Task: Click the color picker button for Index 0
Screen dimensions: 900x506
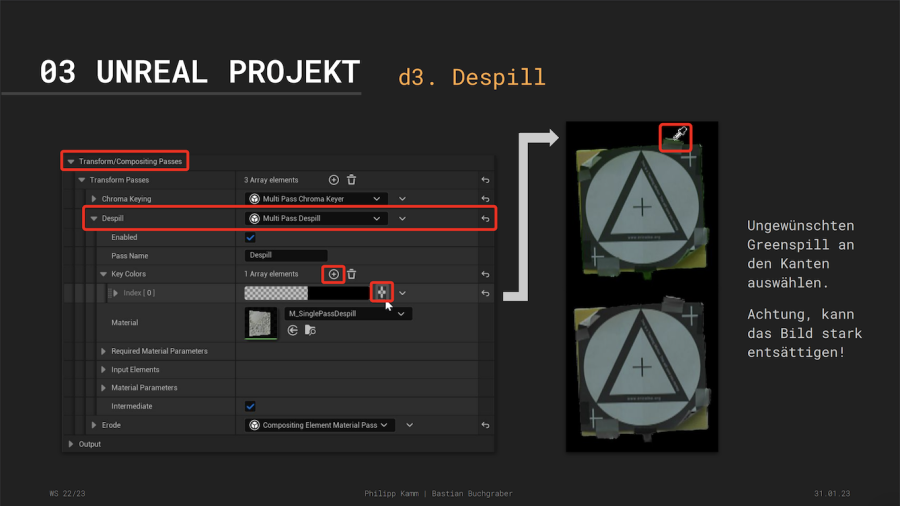Action: click(381, 293)
